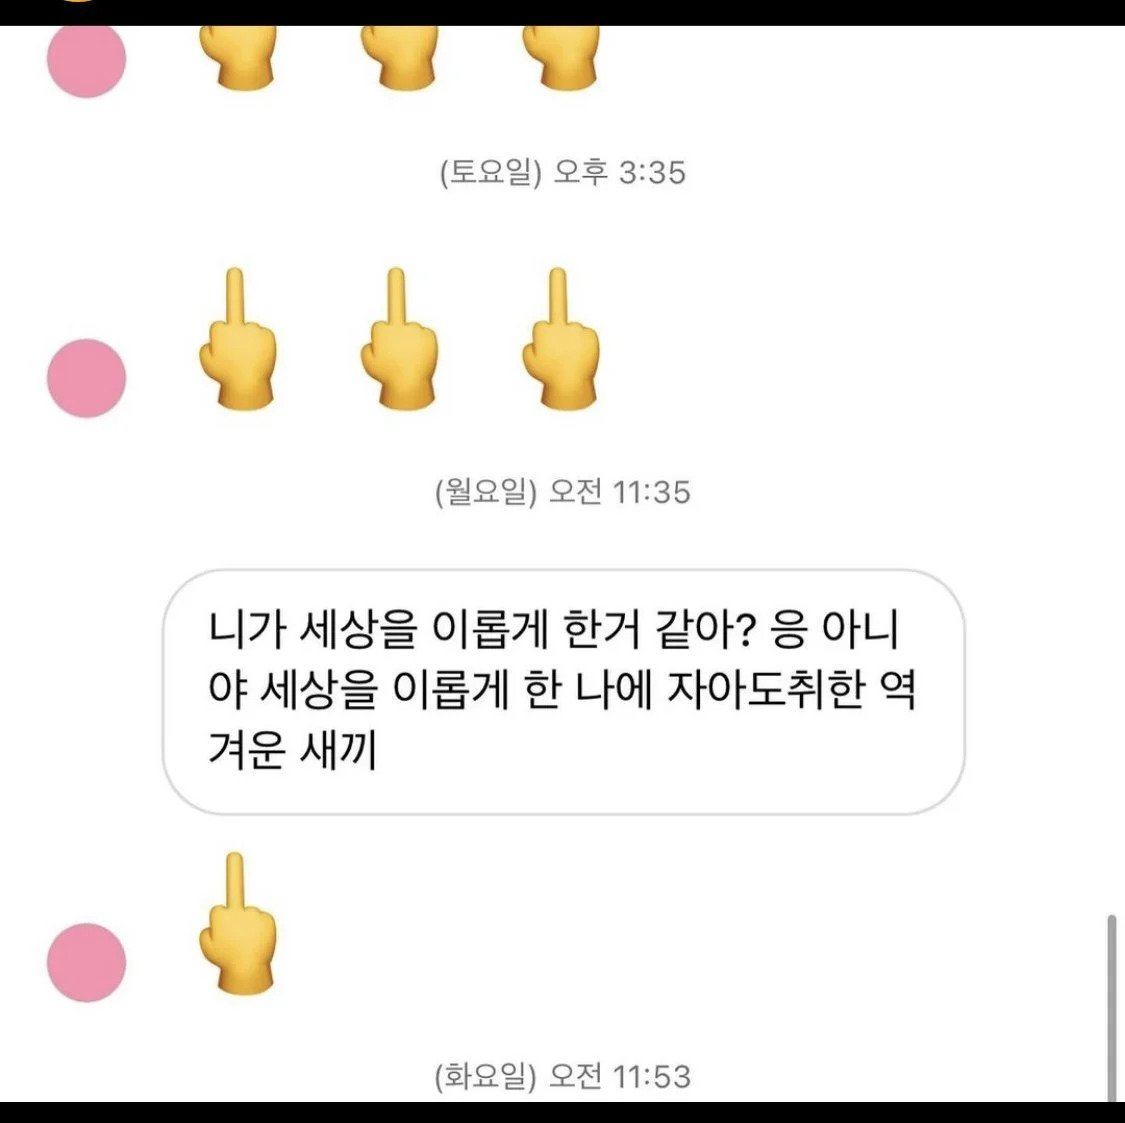Click the word 니가 starting the message
Viewport: 1125px width, 1123px height.
point(248,629)
